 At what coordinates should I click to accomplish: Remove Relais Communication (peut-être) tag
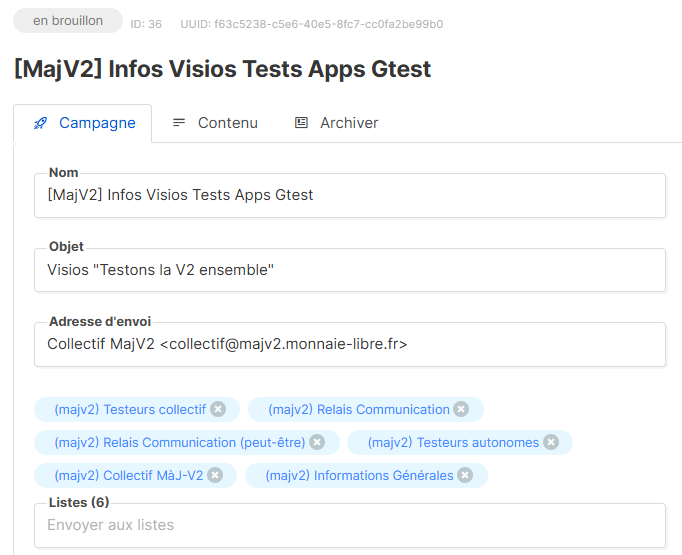coord(317,442)
